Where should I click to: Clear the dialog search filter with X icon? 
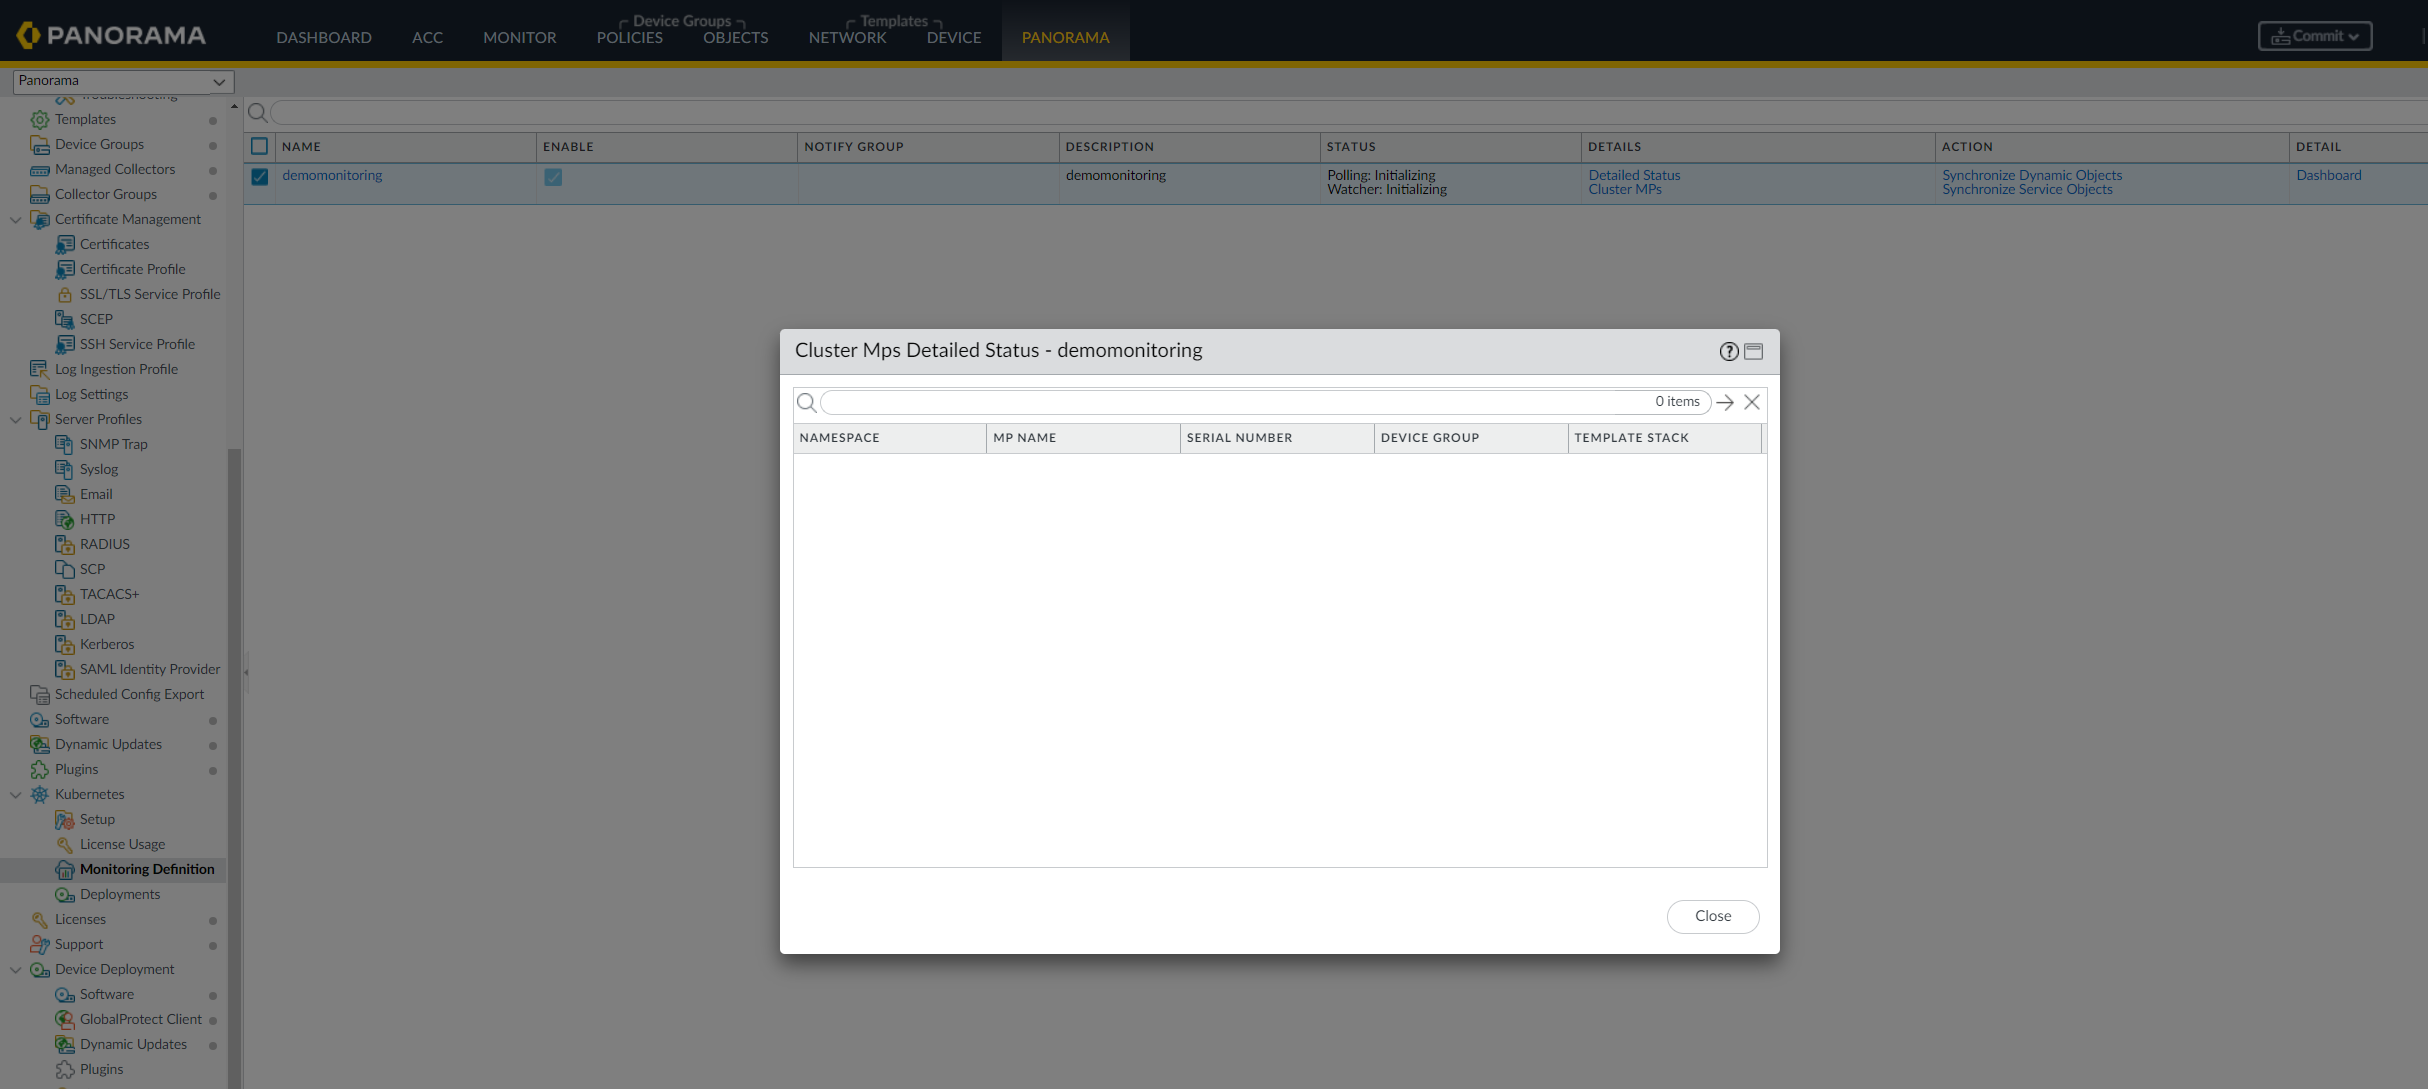[1752, 402]
